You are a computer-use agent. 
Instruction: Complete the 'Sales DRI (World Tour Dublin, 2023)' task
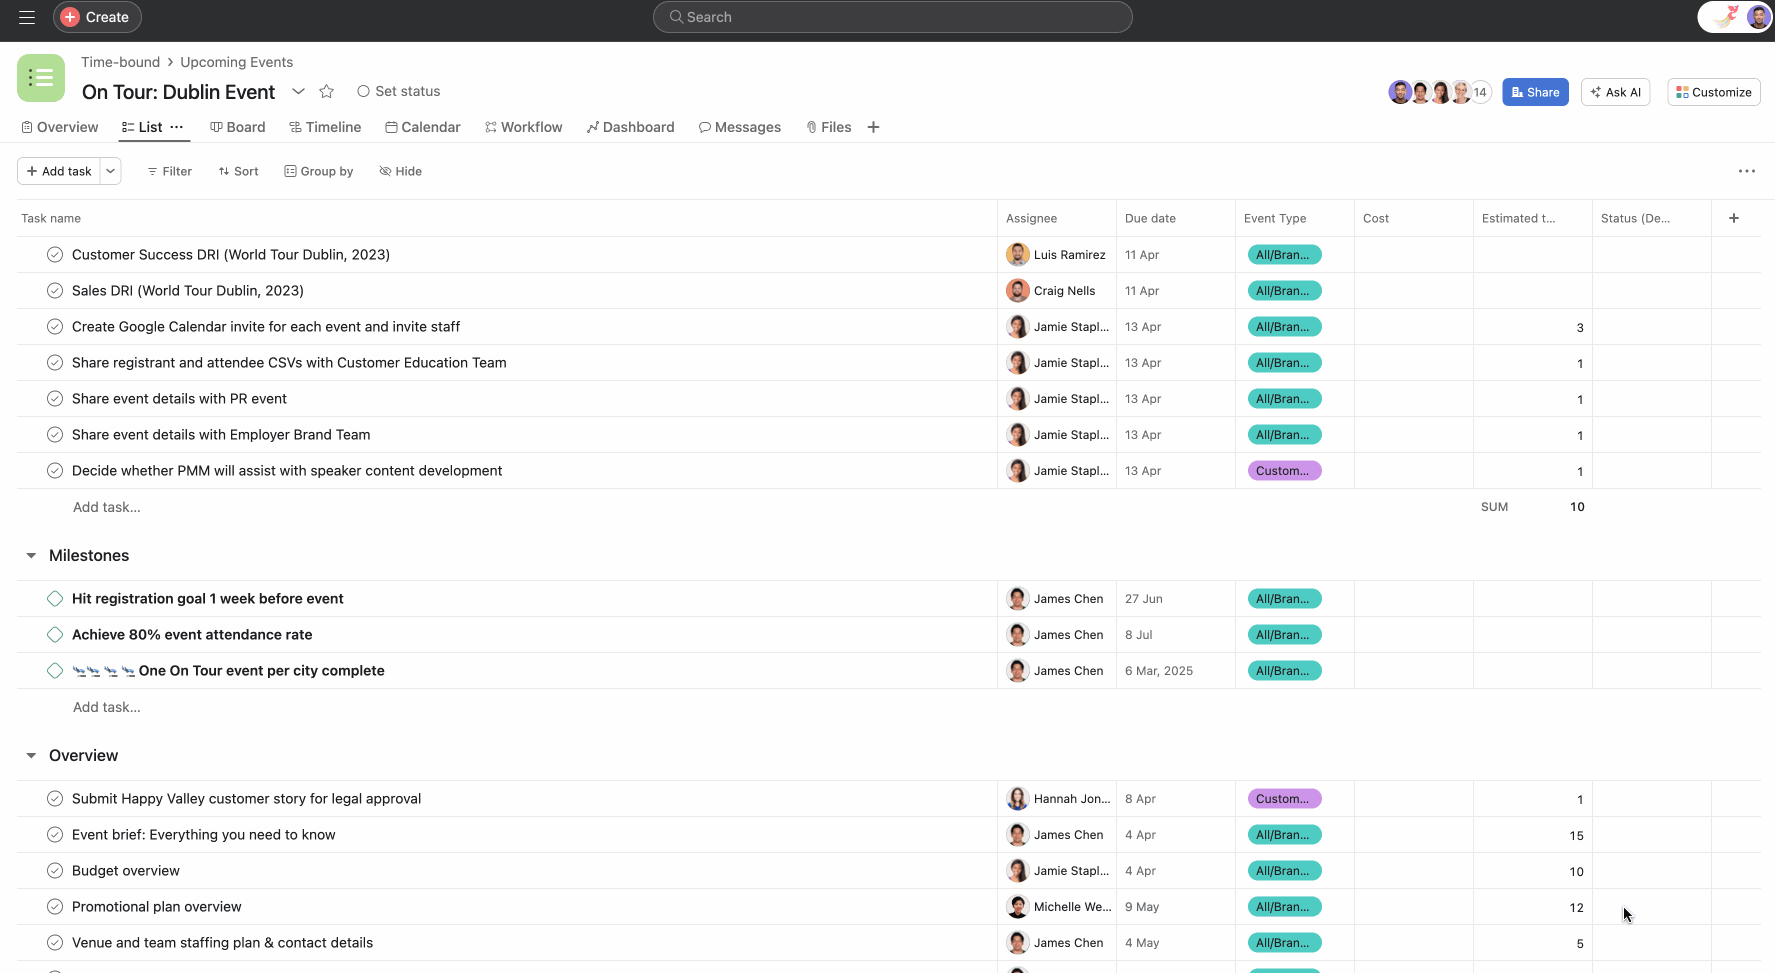point(55,290)
